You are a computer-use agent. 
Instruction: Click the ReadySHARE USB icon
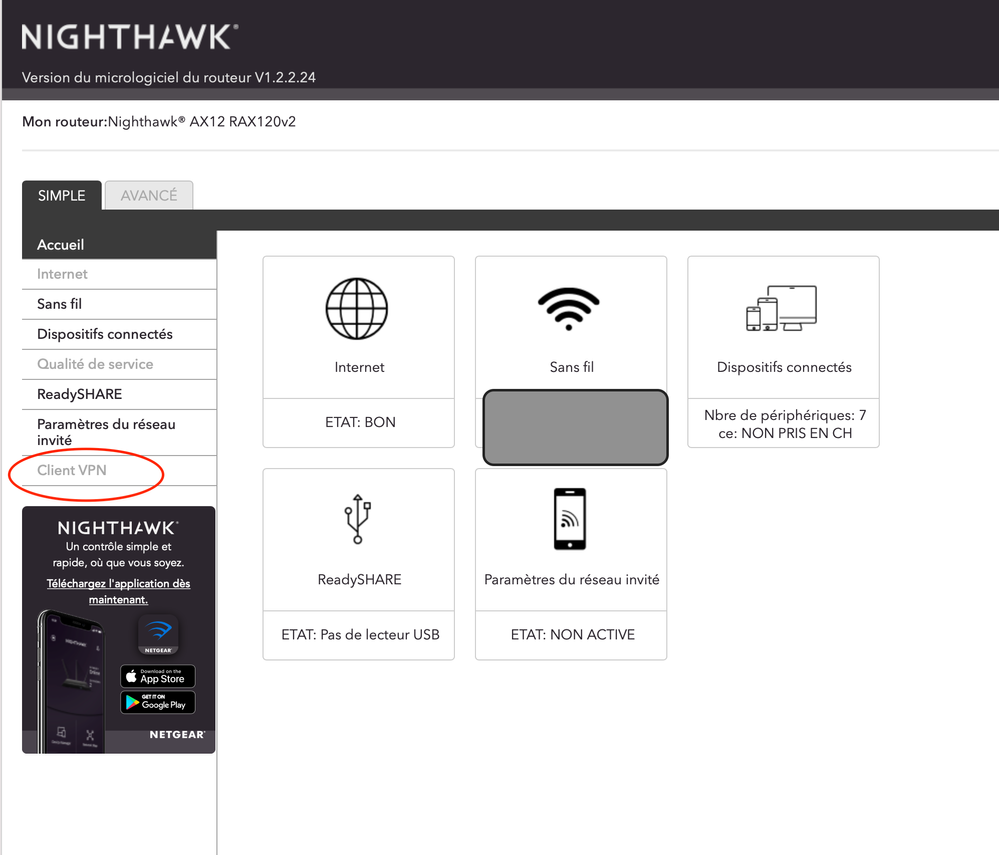tap(357, 519)
